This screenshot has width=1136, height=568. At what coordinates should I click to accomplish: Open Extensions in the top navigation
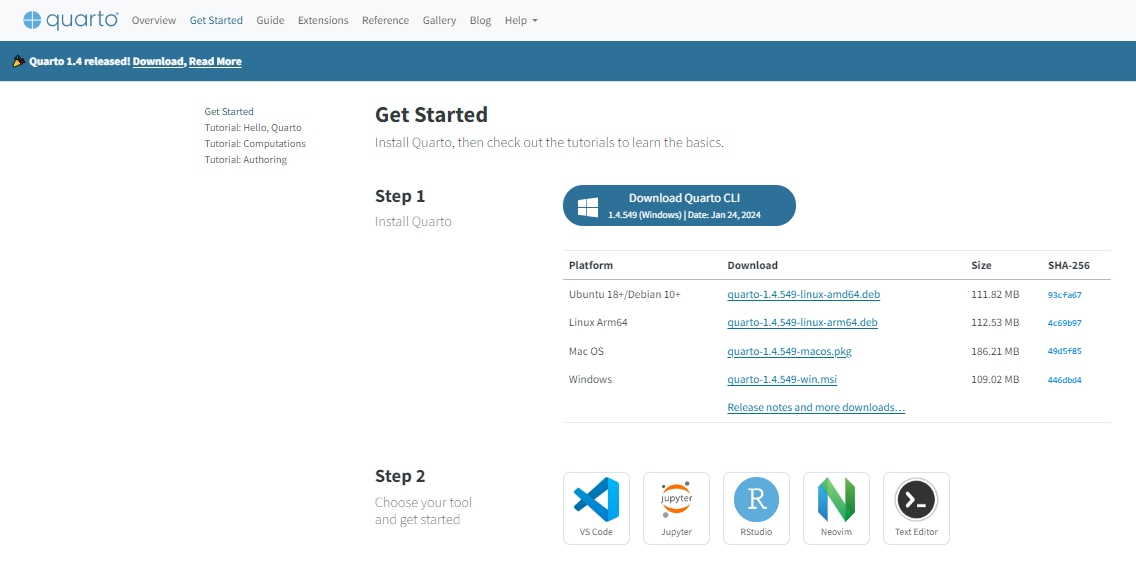click(x=323, y=20)
